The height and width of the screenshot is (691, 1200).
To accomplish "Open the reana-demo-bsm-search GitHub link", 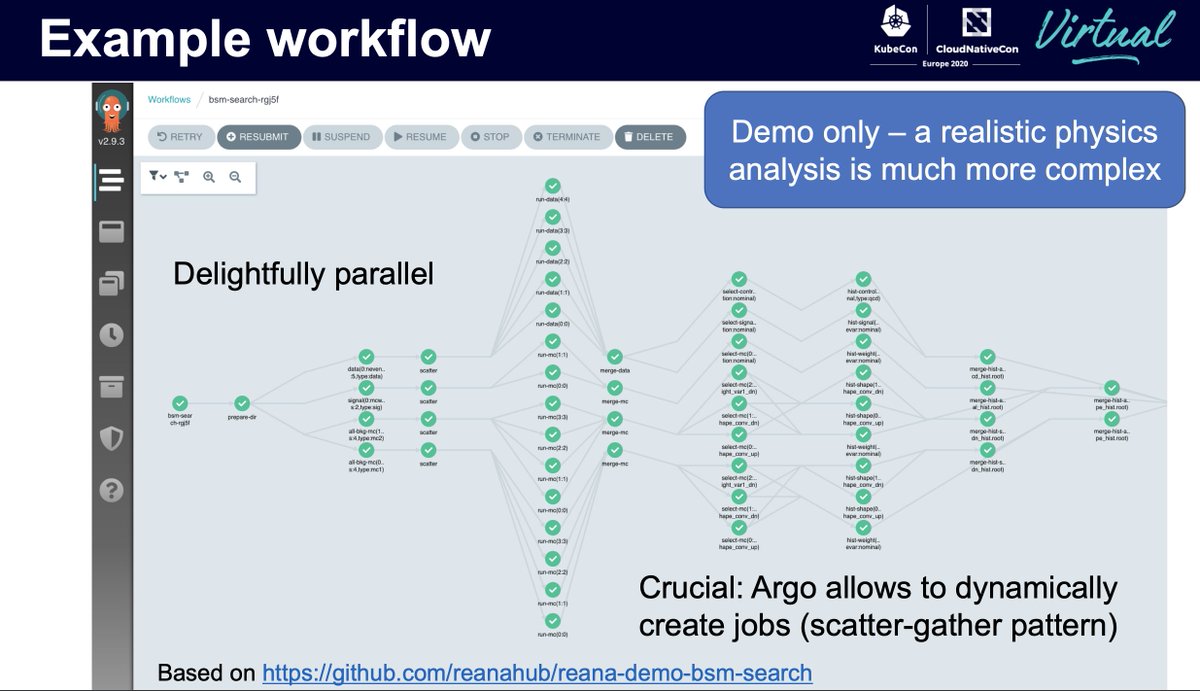I will pos(537,672).
